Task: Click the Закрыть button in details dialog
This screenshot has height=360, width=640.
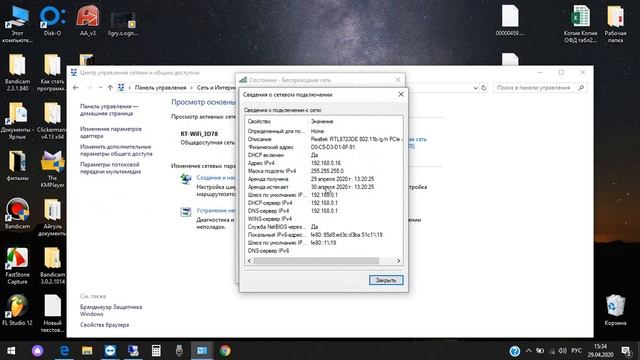Action: coord(386,280)
